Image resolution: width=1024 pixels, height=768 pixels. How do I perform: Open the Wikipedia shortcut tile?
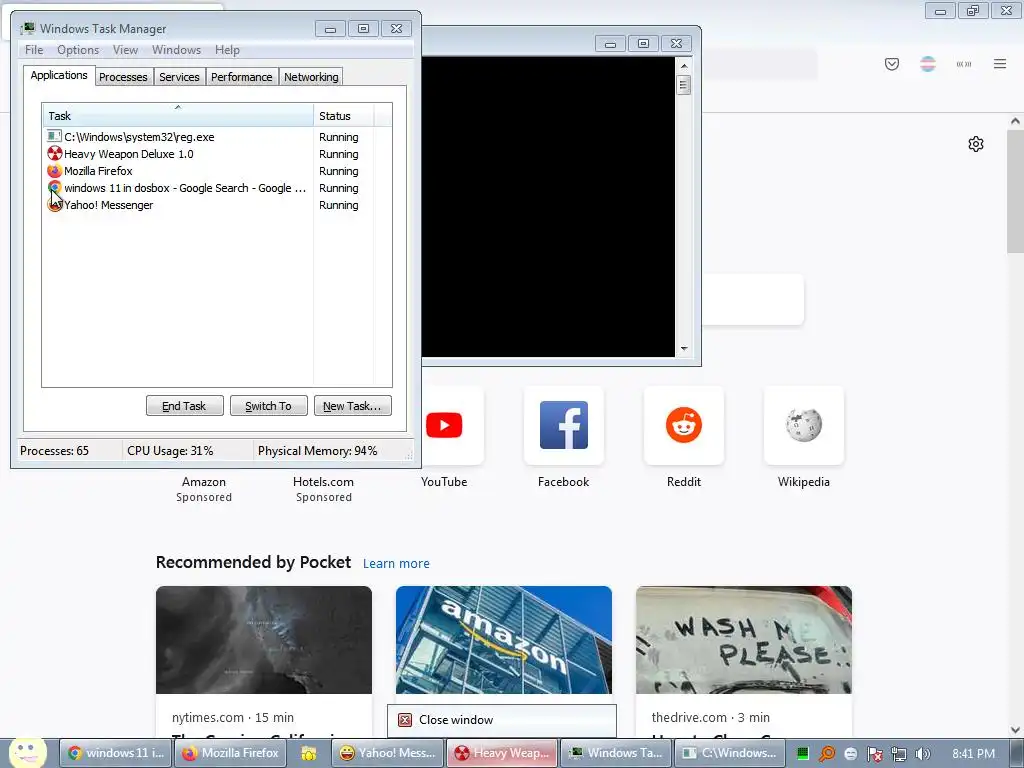click(804, 425)
